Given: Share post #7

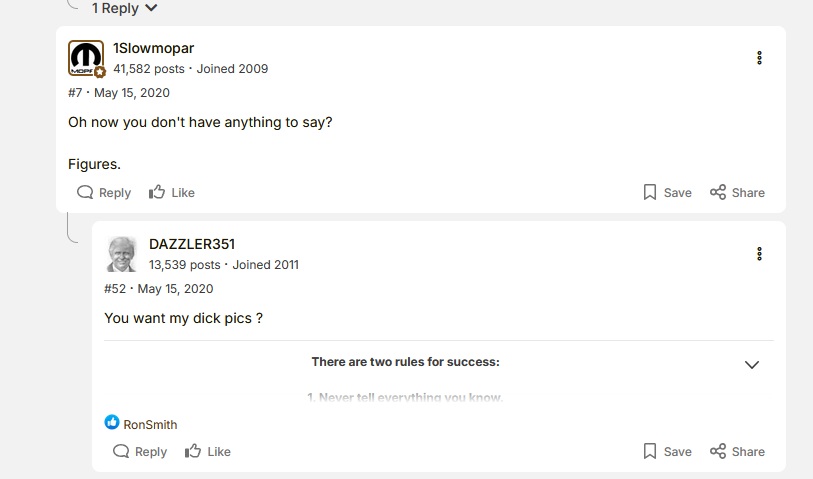Looking at the screenshot, I should coord(737,192).
